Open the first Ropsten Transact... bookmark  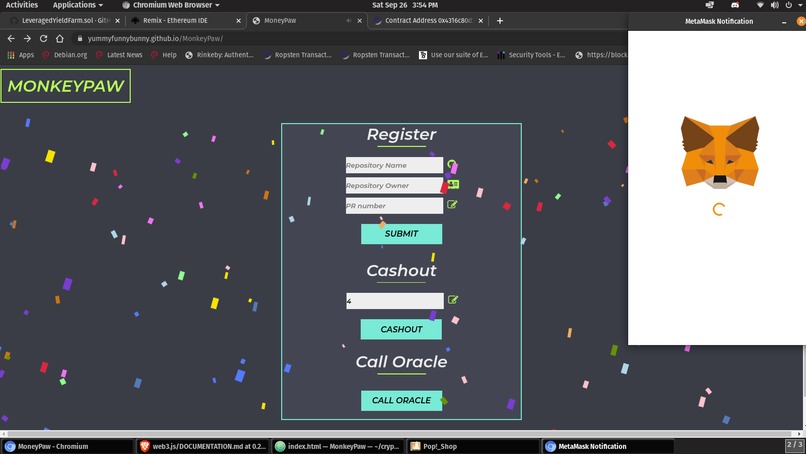click(298, 55)
